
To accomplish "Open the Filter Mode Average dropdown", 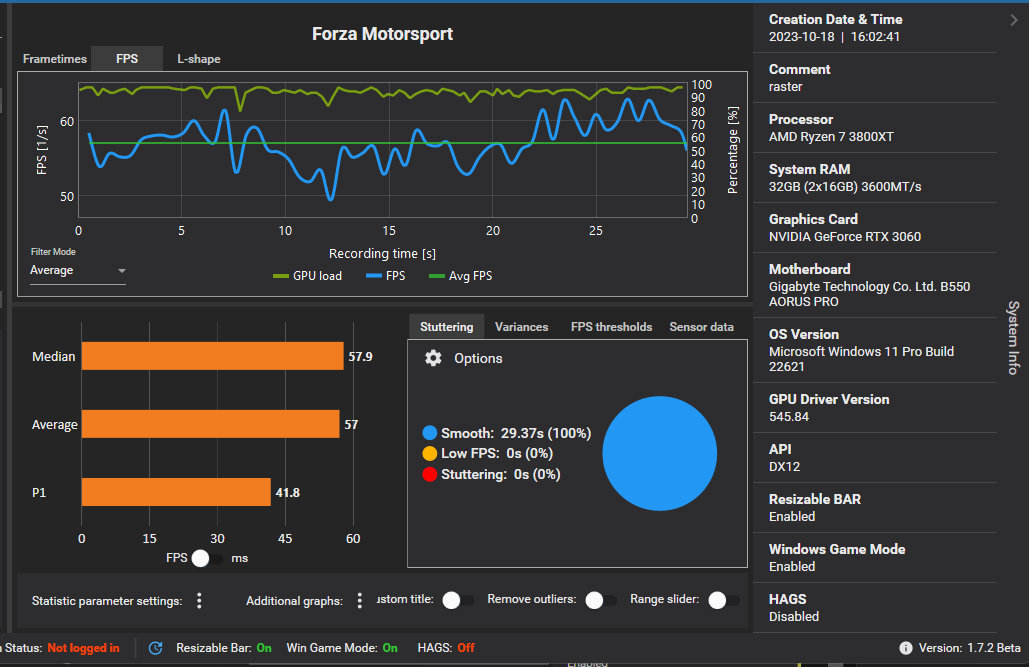I will [x=77, y=270].
